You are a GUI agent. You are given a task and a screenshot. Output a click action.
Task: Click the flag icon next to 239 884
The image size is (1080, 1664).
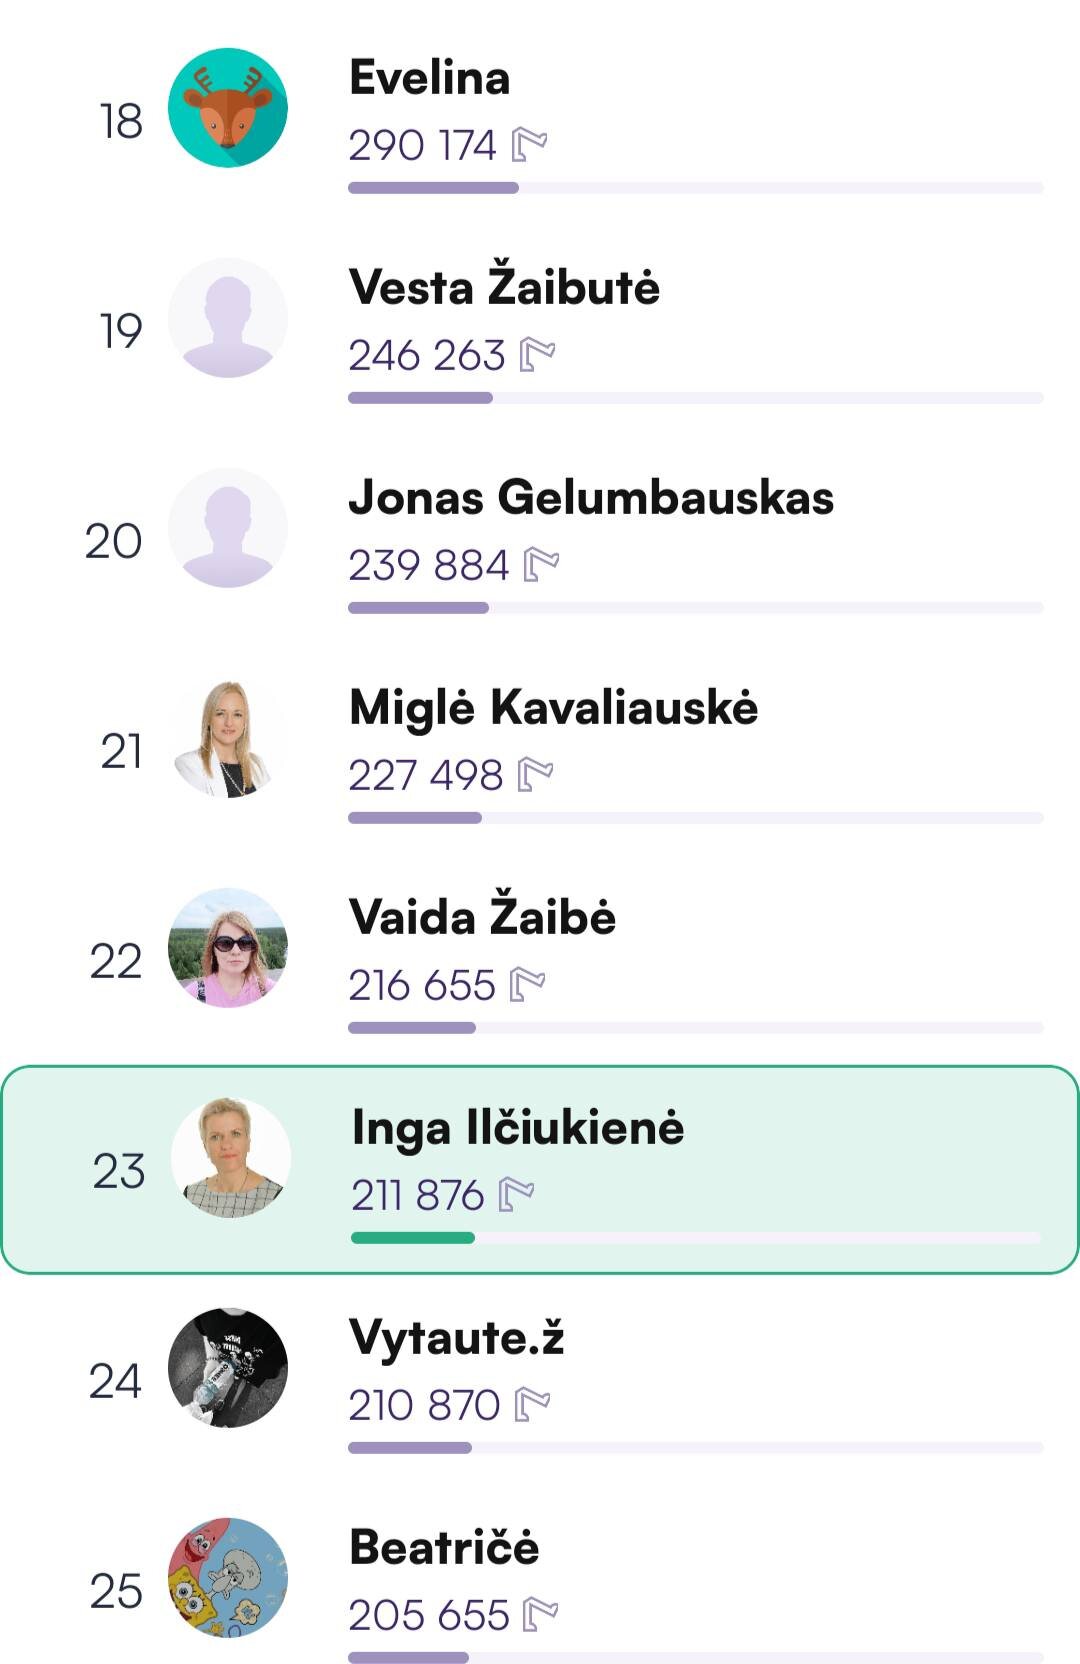541,565
